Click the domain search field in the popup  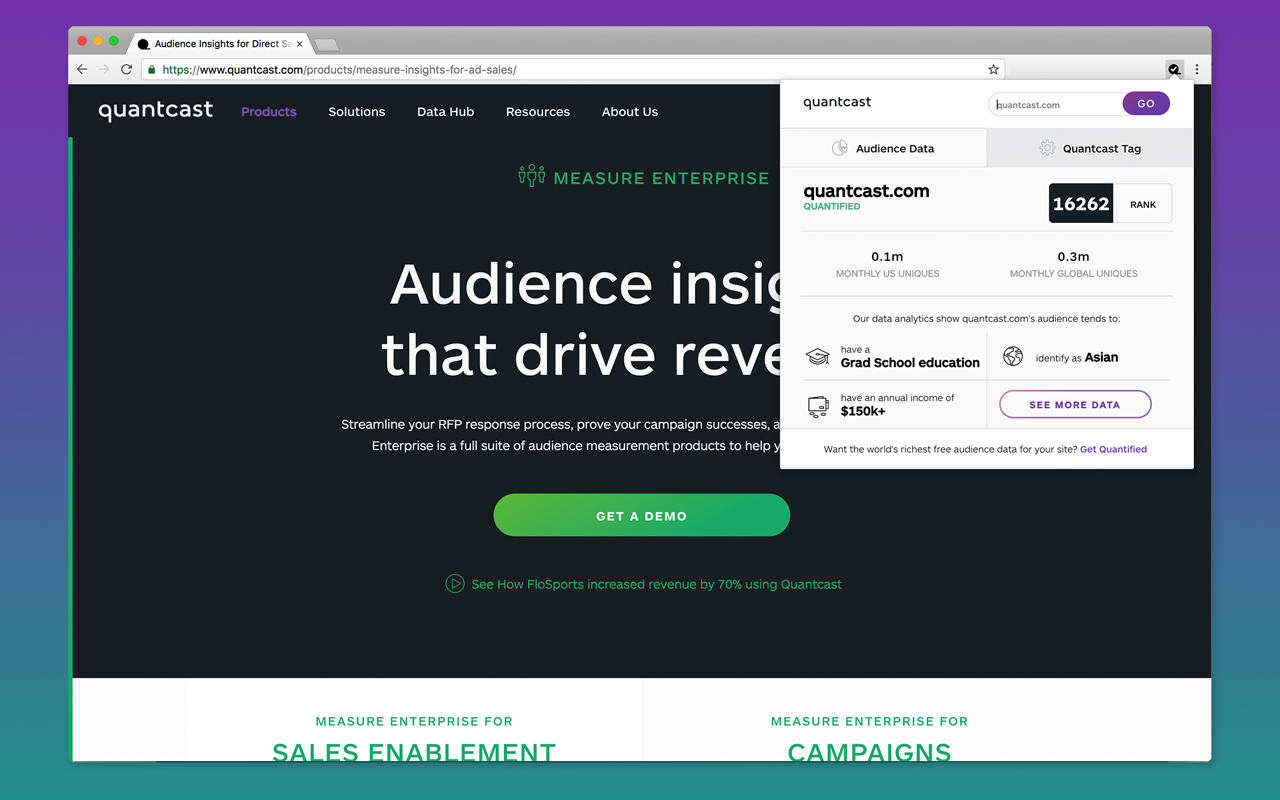click(1056, 104)
